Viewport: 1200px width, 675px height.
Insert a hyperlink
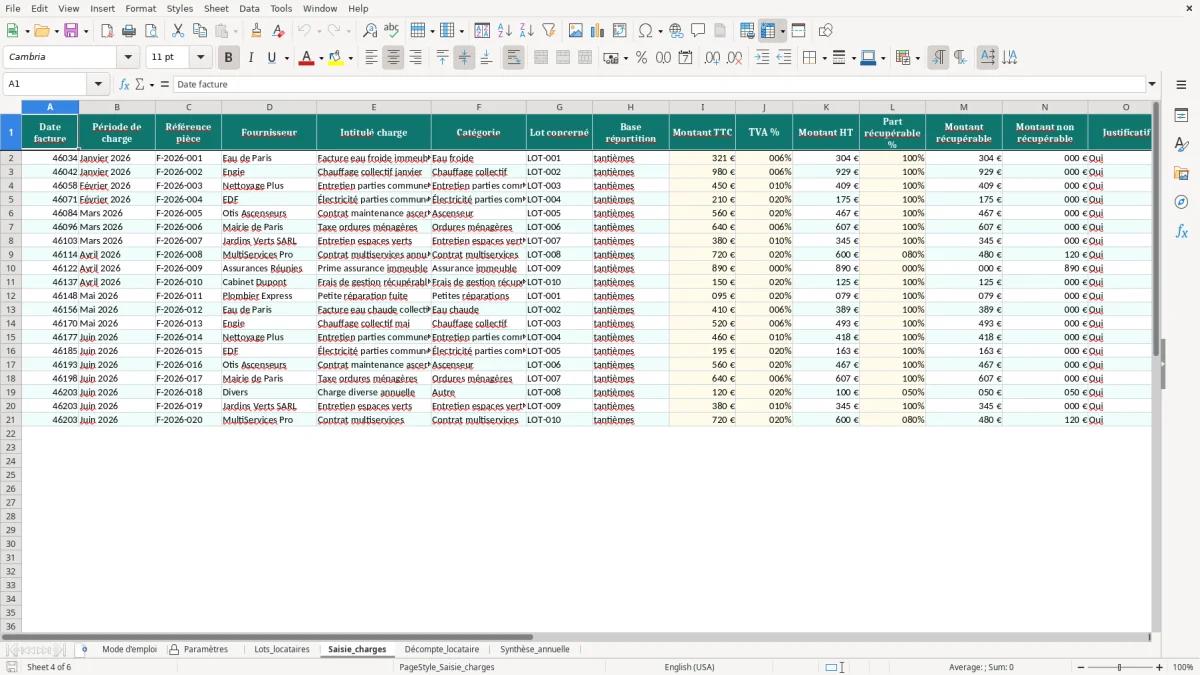[676, 31]
